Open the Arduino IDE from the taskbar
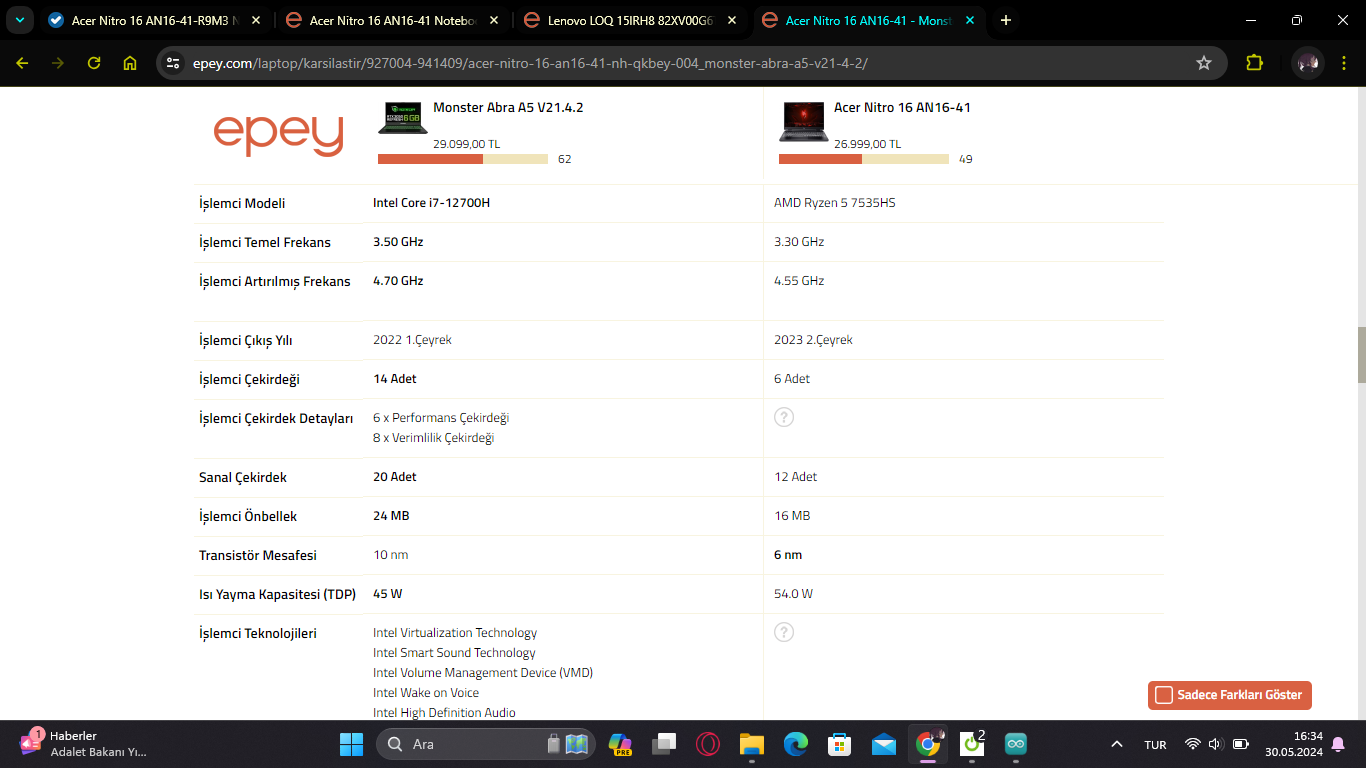 point(1016,744)
